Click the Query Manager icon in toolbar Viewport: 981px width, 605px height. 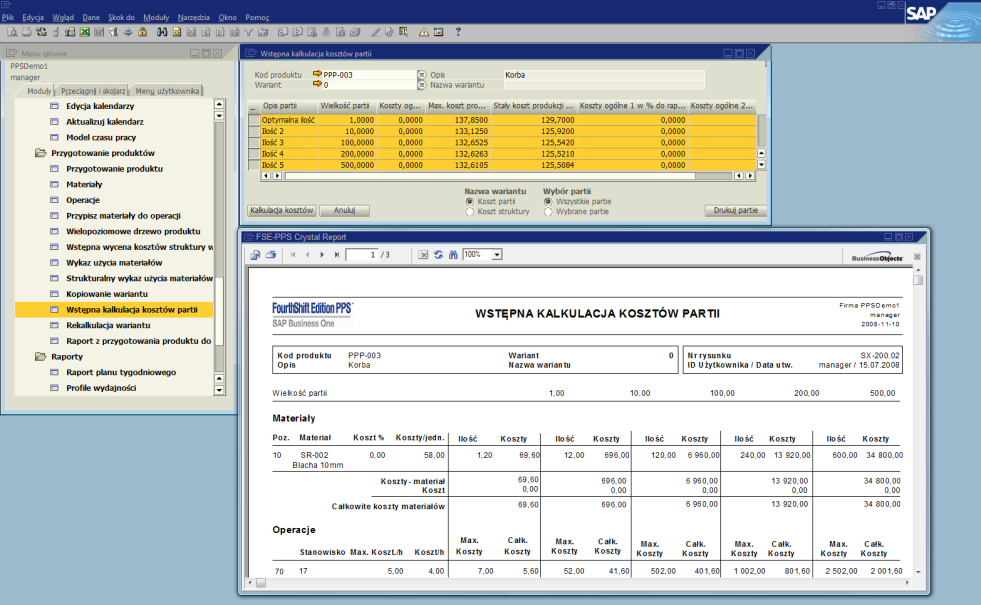pyautogui.click(x=404, y=32)
